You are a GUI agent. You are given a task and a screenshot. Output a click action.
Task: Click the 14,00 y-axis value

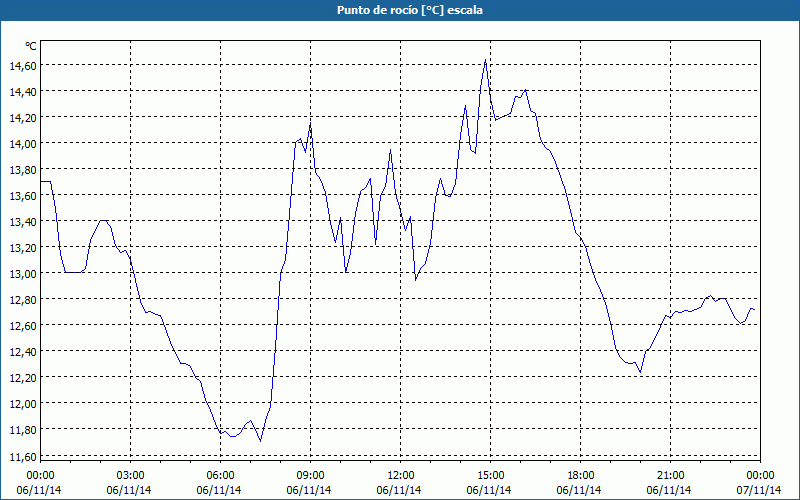pos(23,143)
